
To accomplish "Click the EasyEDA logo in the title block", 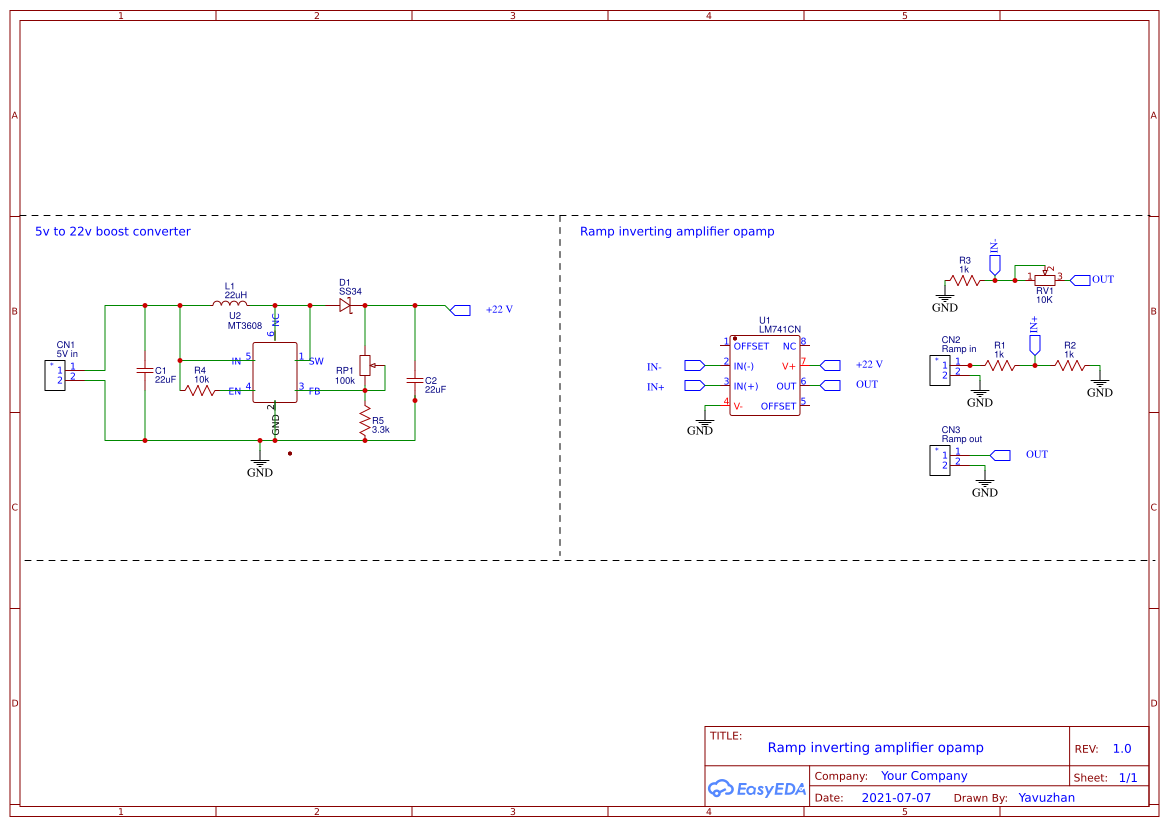I will 756,789.
